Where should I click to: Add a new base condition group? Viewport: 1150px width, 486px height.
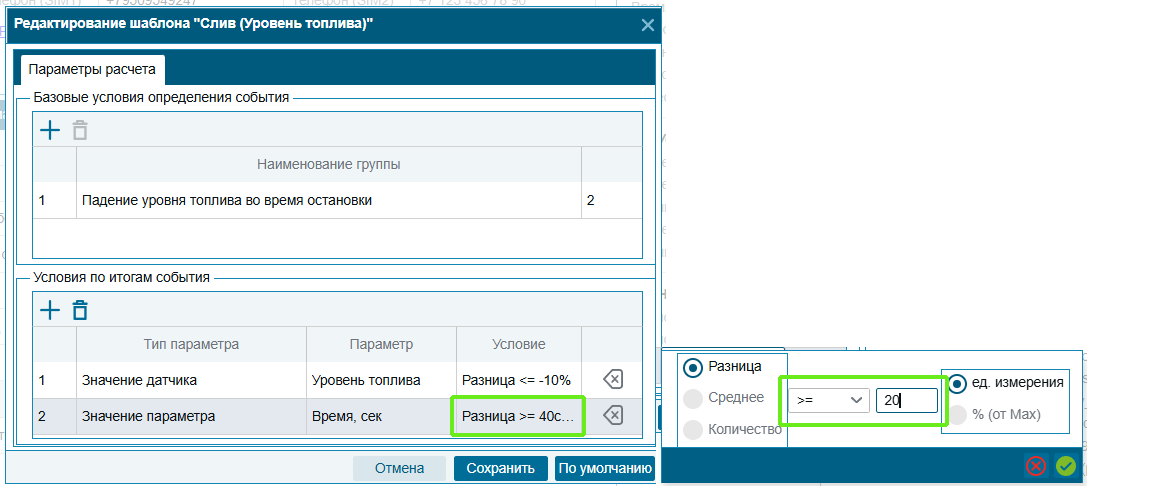pyautogui.click(x=49, y=130)
